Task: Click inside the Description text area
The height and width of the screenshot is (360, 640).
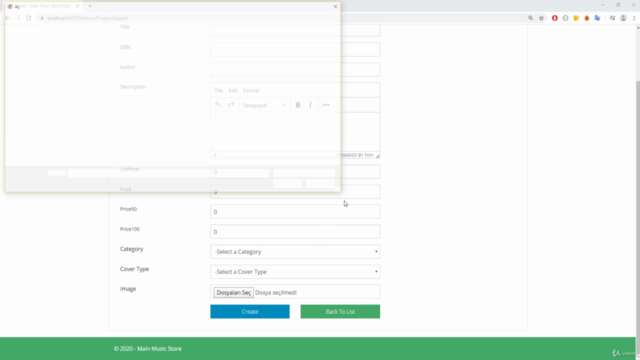Action: click(x=295, y=132)
